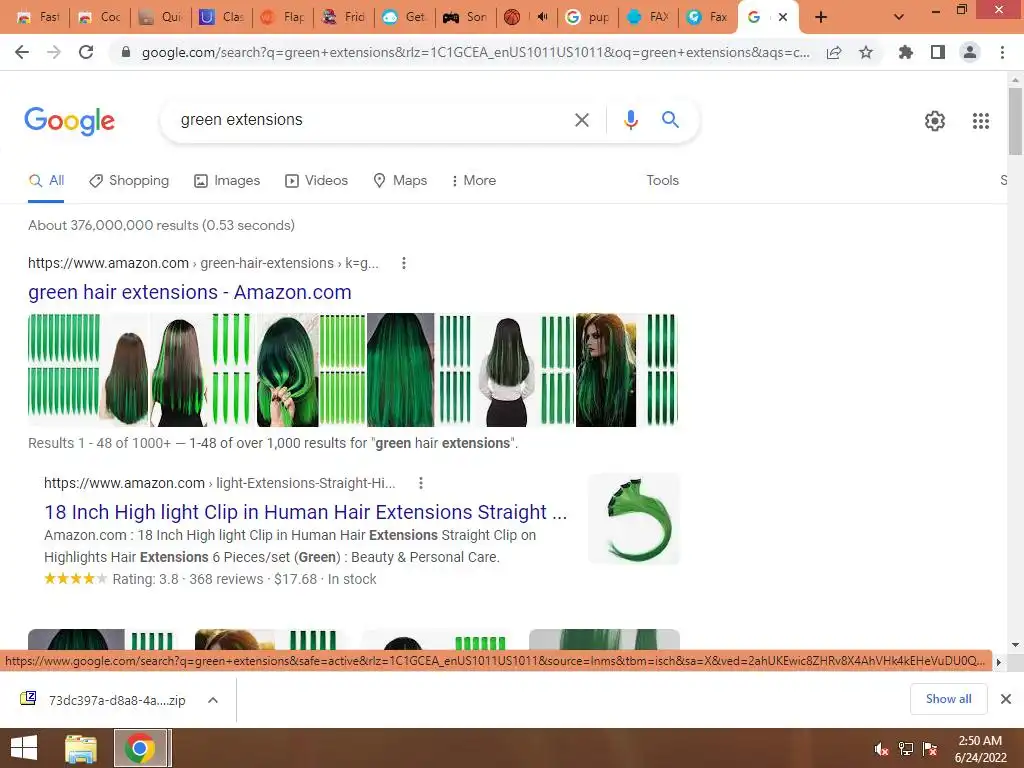Open the search Tools options

(662, 181)
